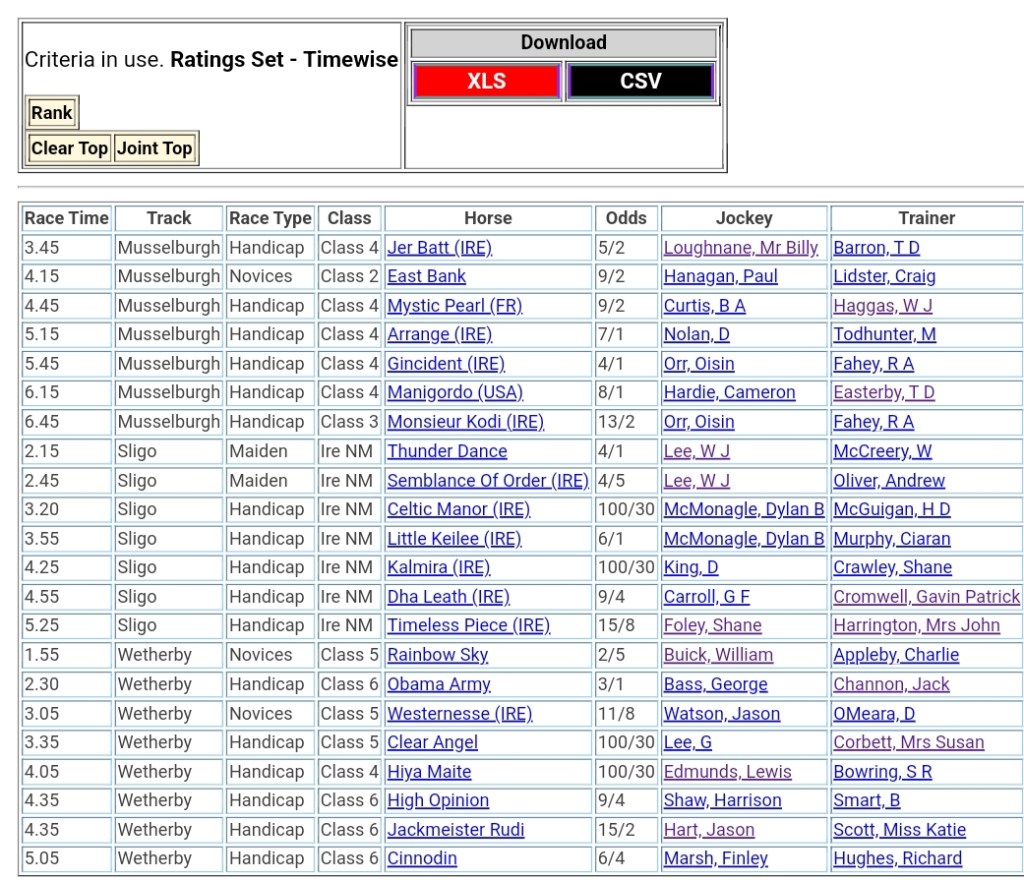Viewport: 1024px width, 880px height.
Task: Open Jackmeister Rudi horse link
Action: click(455, 830)
